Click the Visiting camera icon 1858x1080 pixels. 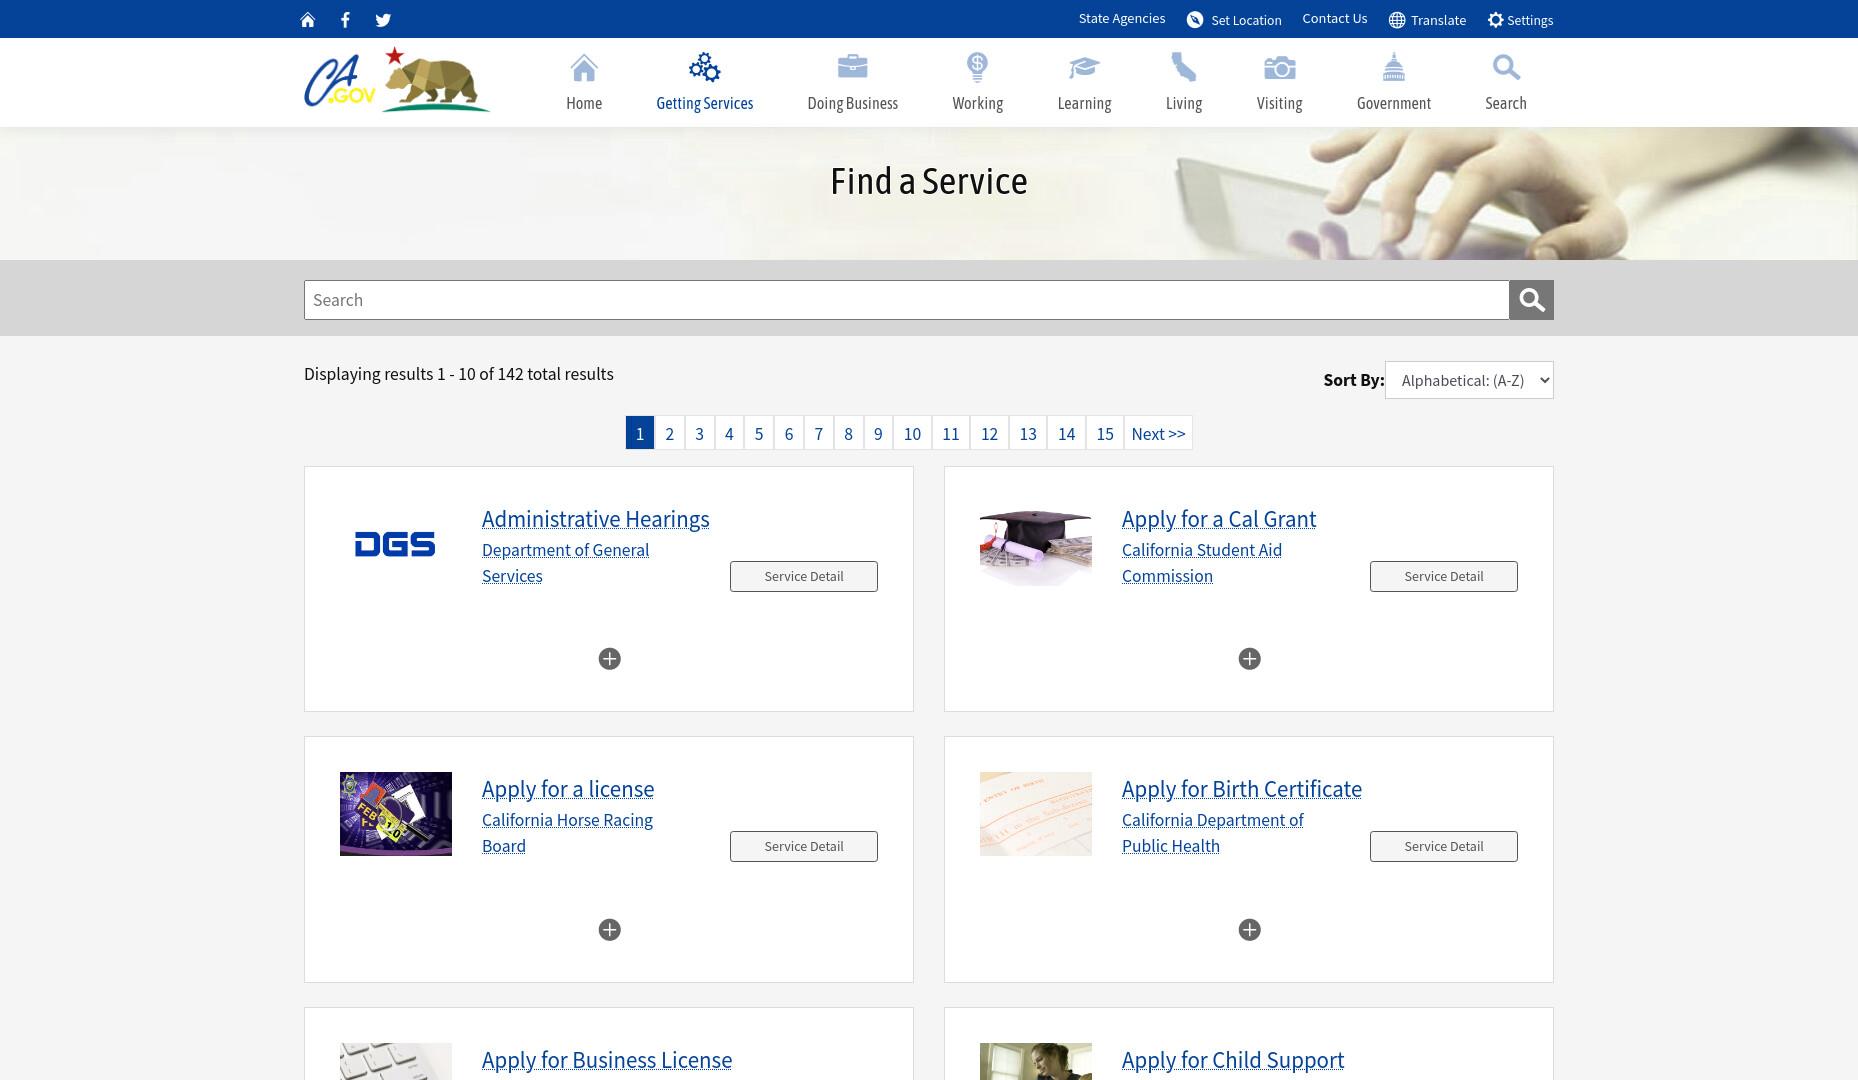tap(1280, 67)
